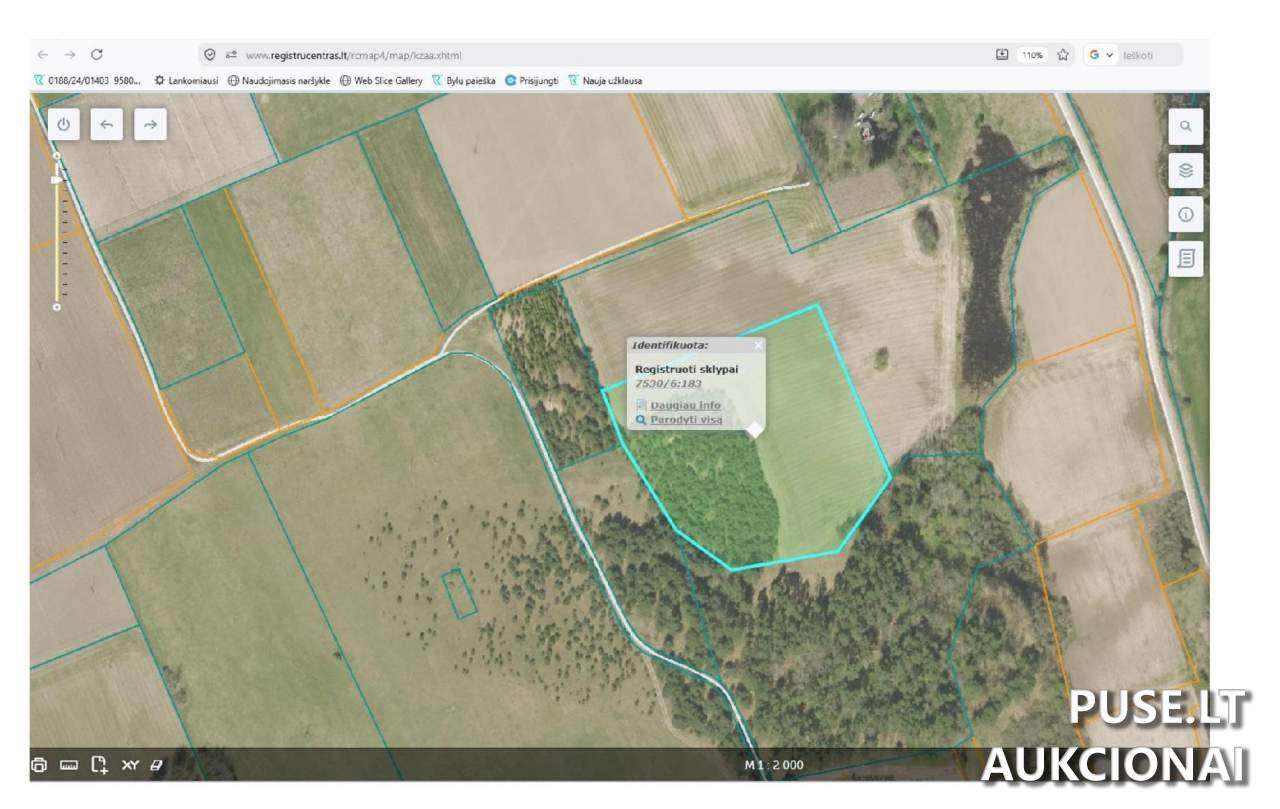1280x809 pixels.
Task: Click the zoom slider top end circle
Action: coord(57,156)
